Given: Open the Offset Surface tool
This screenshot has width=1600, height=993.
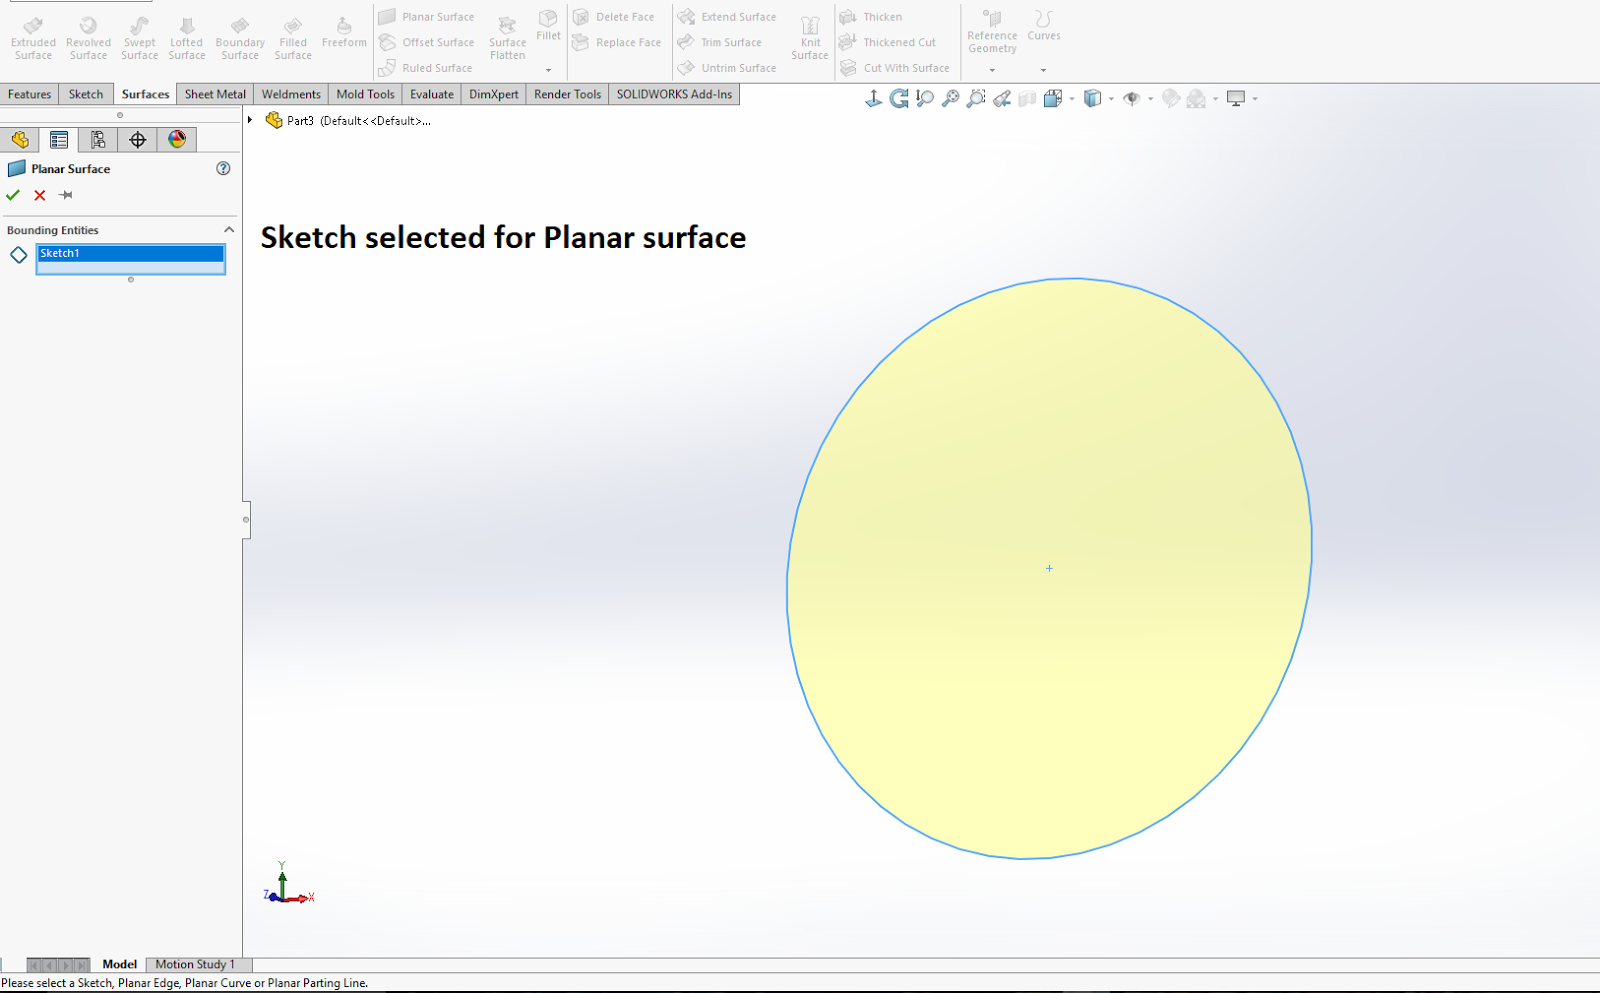Looking at the screenshot, I should click(x=428, y=42).
